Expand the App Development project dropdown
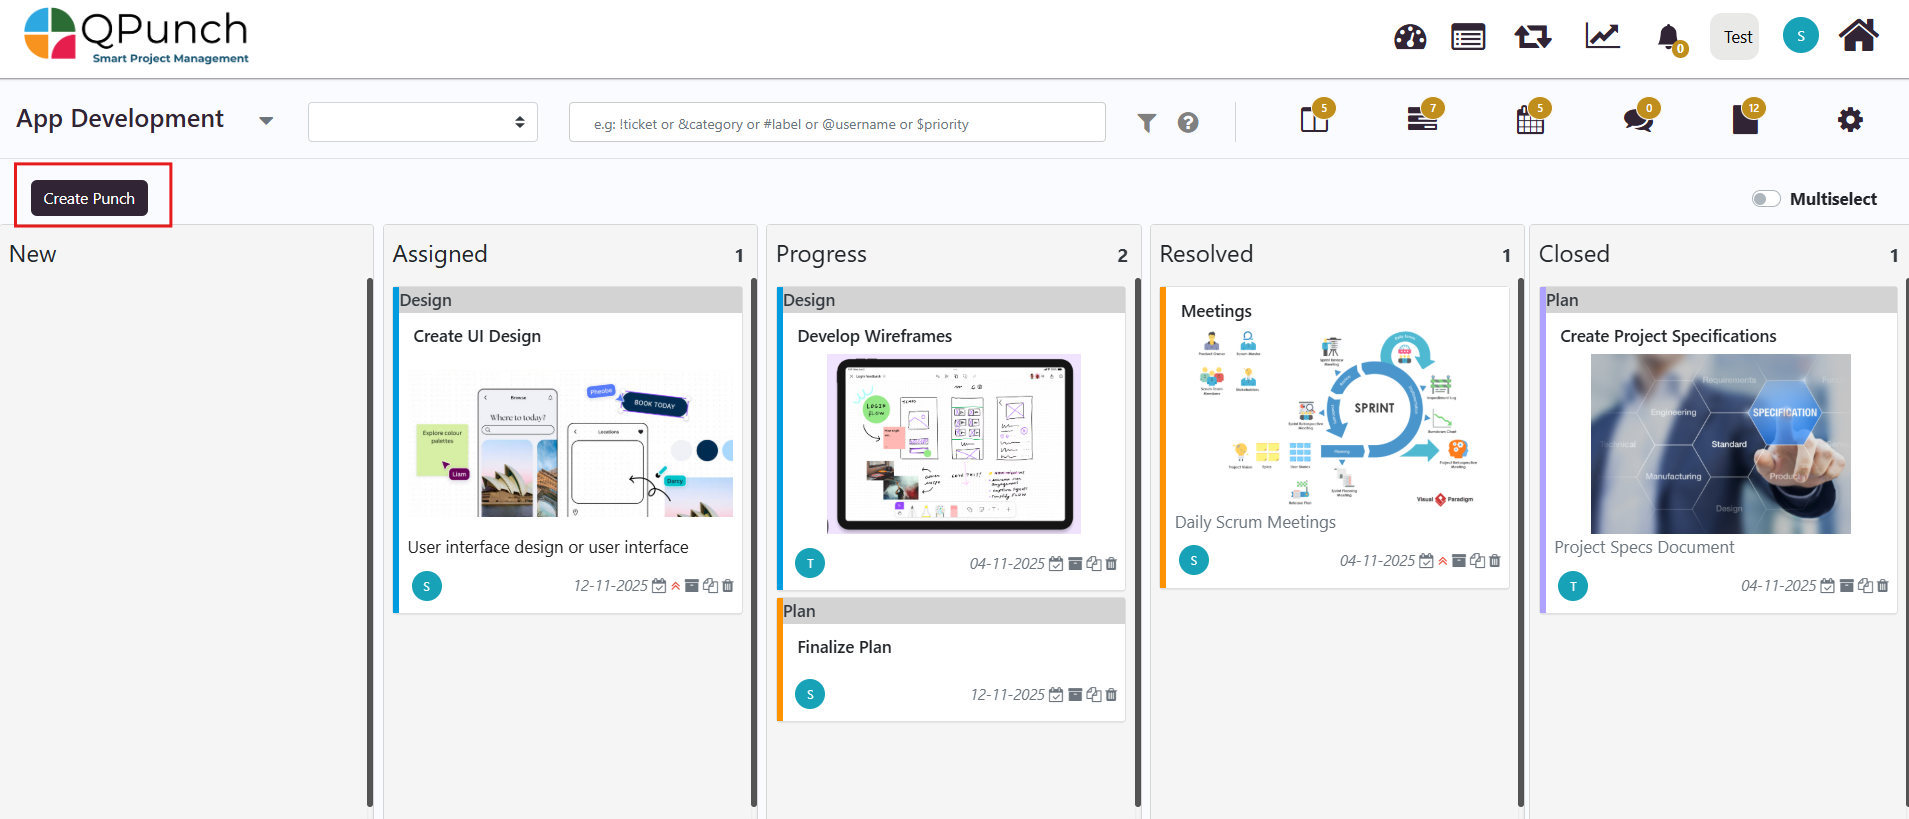This screenshot has width=1909, height=819. pos(266,121)
